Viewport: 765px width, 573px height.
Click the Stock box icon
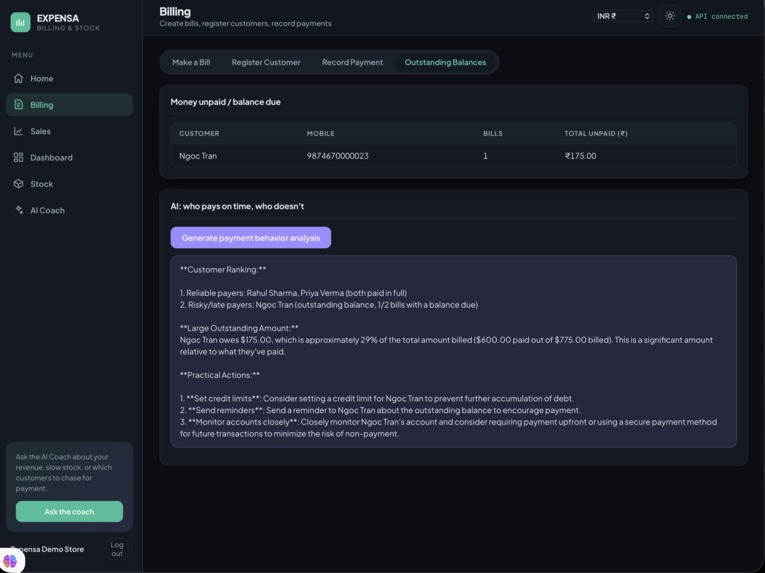19,184
